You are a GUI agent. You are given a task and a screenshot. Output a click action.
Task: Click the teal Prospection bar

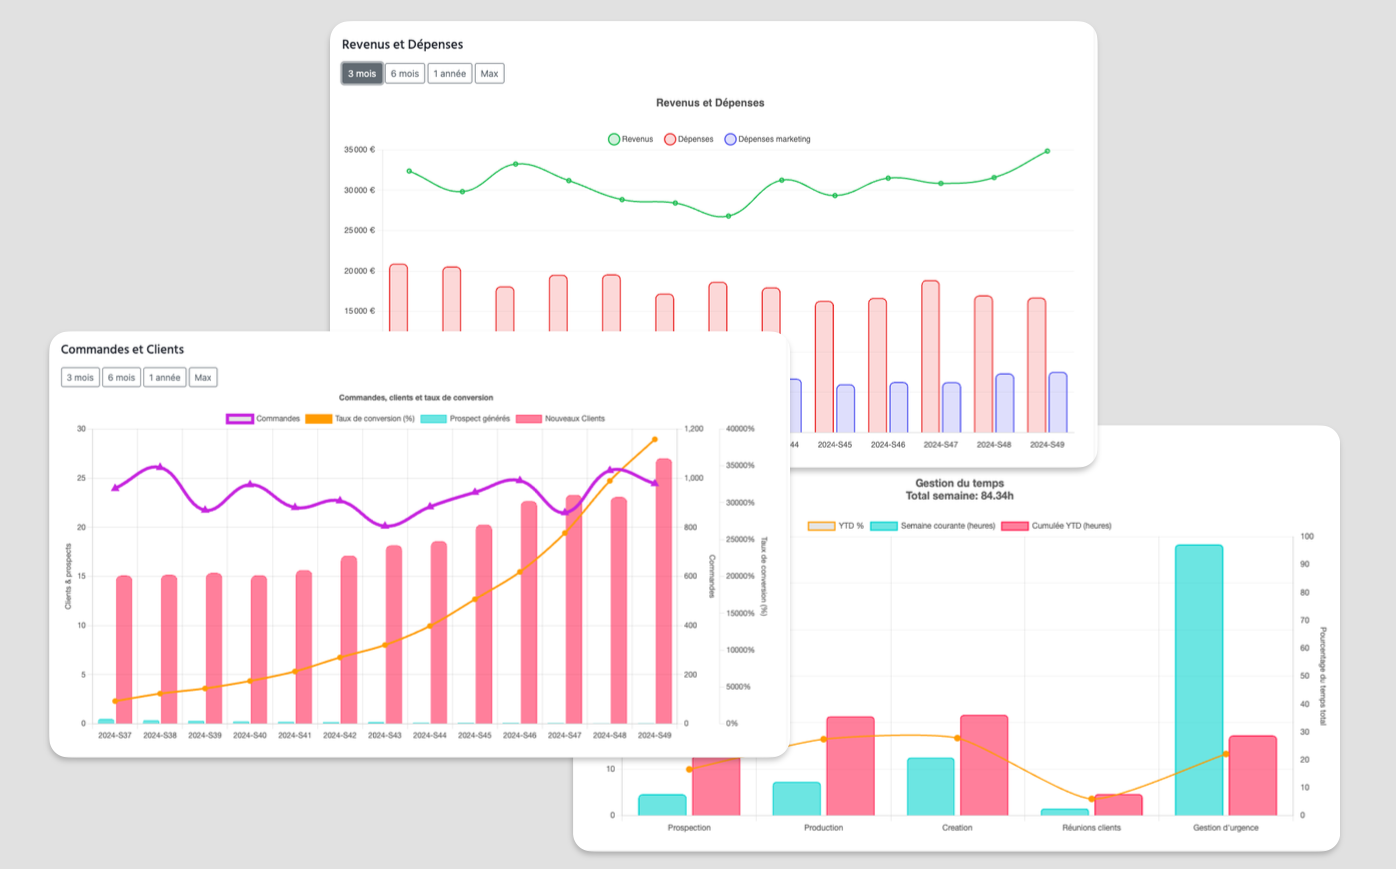click(x=662, y=805)
